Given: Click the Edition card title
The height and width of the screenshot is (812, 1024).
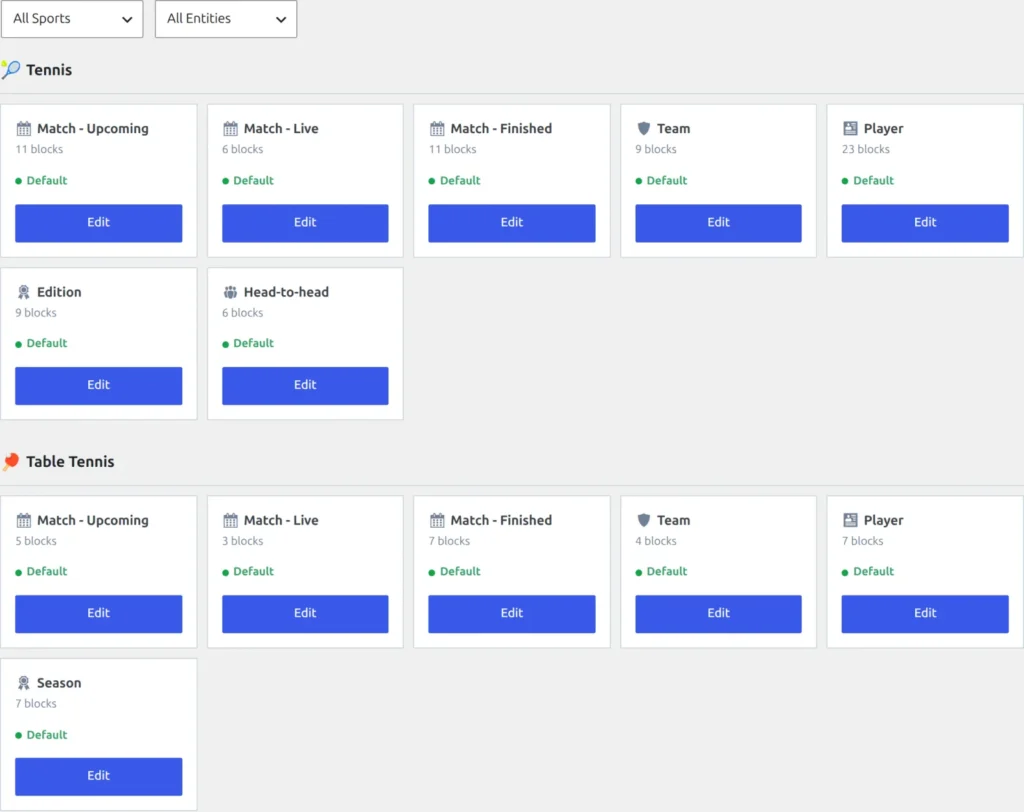Looking at the screenshot, I should (59, 292).
